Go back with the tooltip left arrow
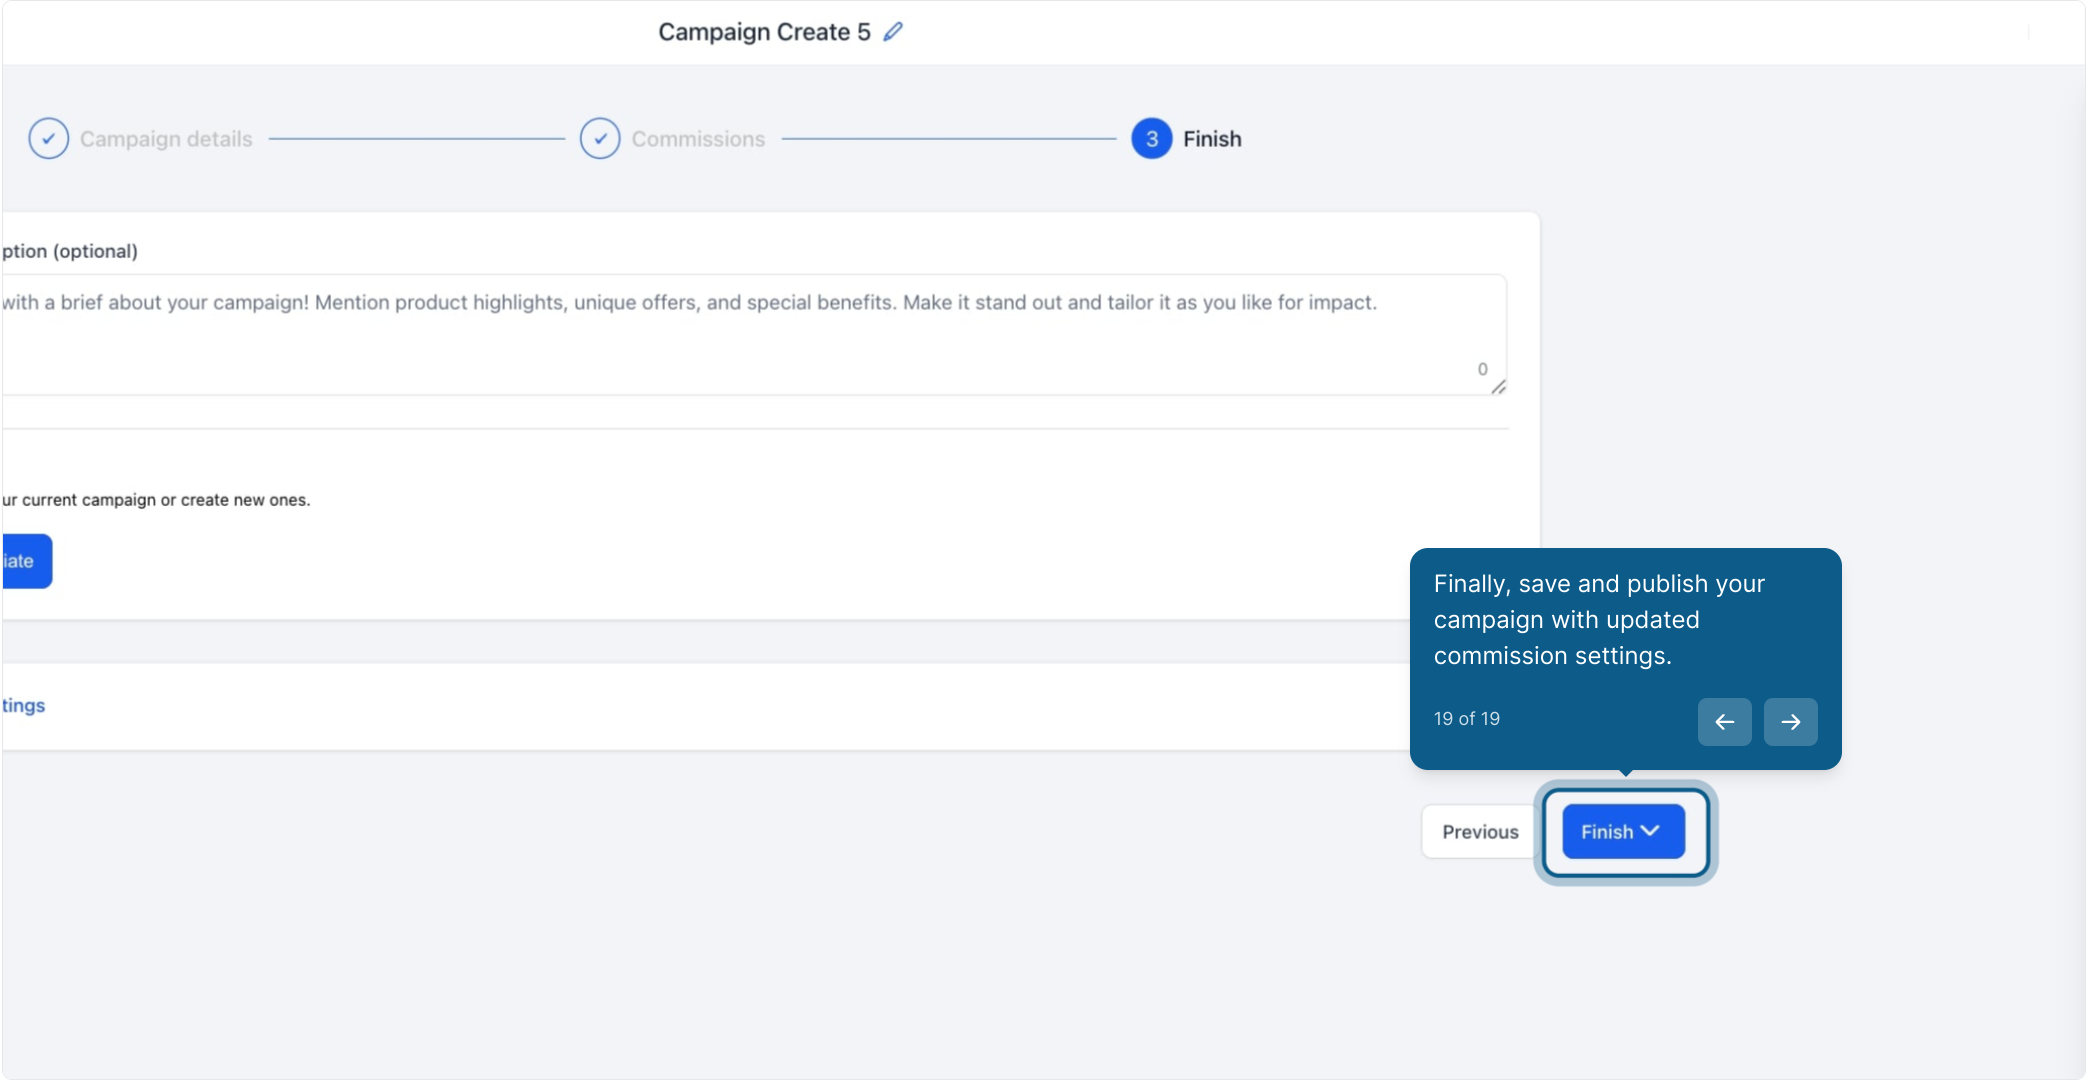2088x1080 pixels. click(x=1725, y=722)
